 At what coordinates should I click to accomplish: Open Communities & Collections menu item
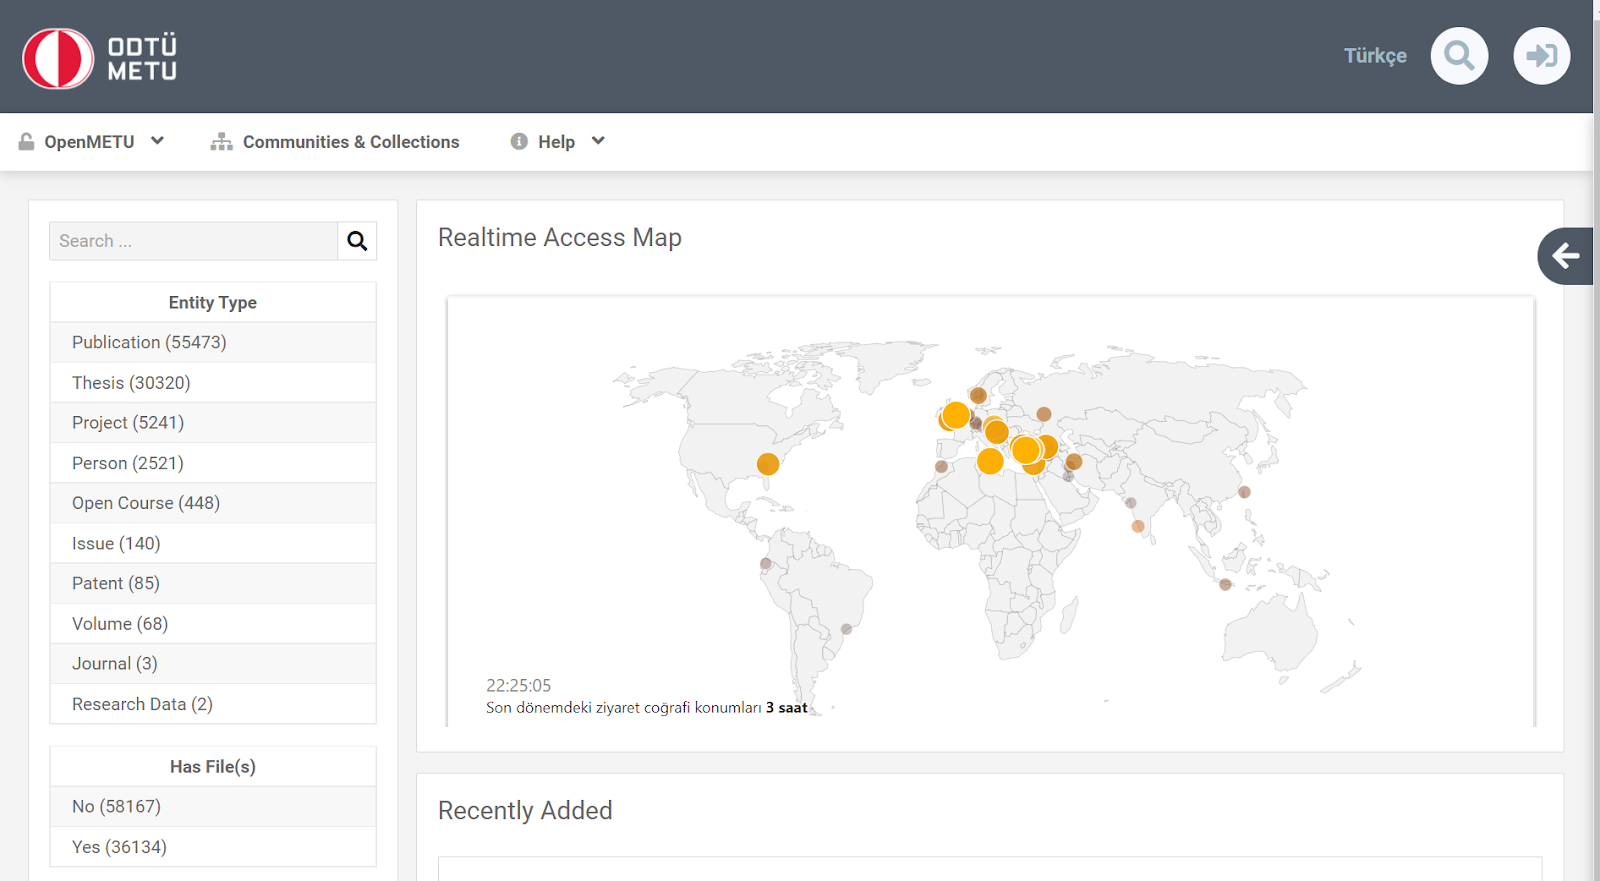[350, 142]
